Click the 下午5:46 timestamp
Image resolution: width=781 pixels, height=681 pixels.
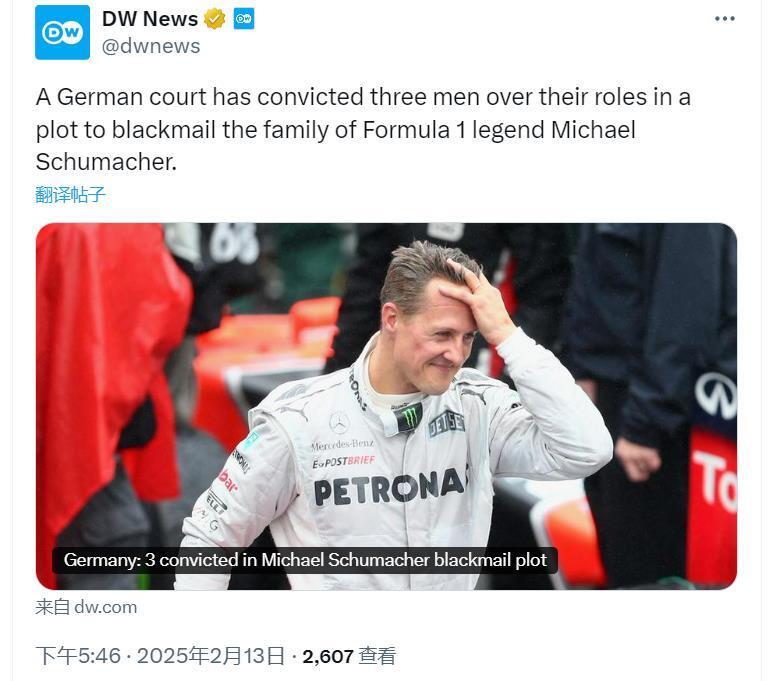pos(78,656)
